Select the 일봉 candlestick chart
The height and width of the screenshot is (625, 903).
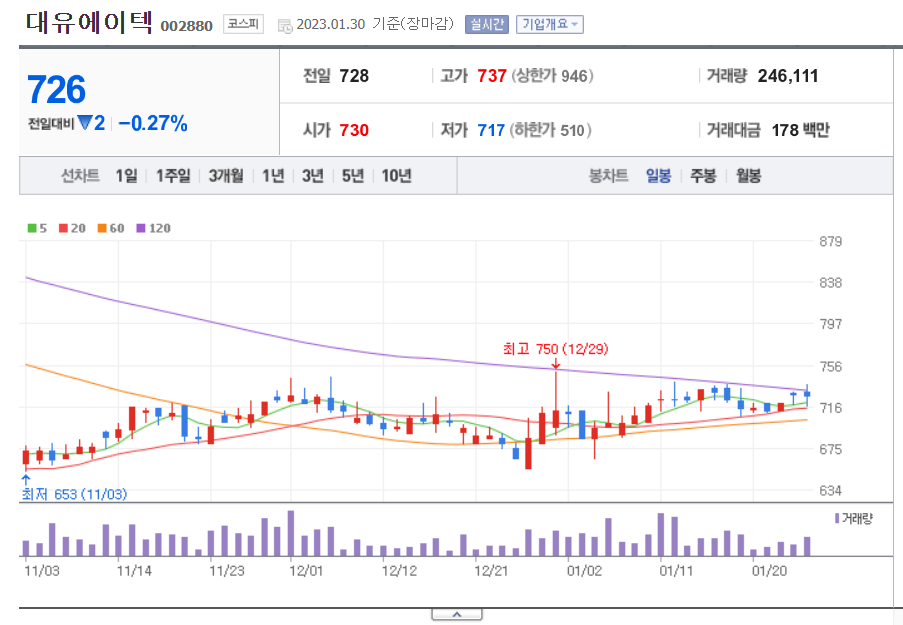pyautogui.click(x=658, y=176)
